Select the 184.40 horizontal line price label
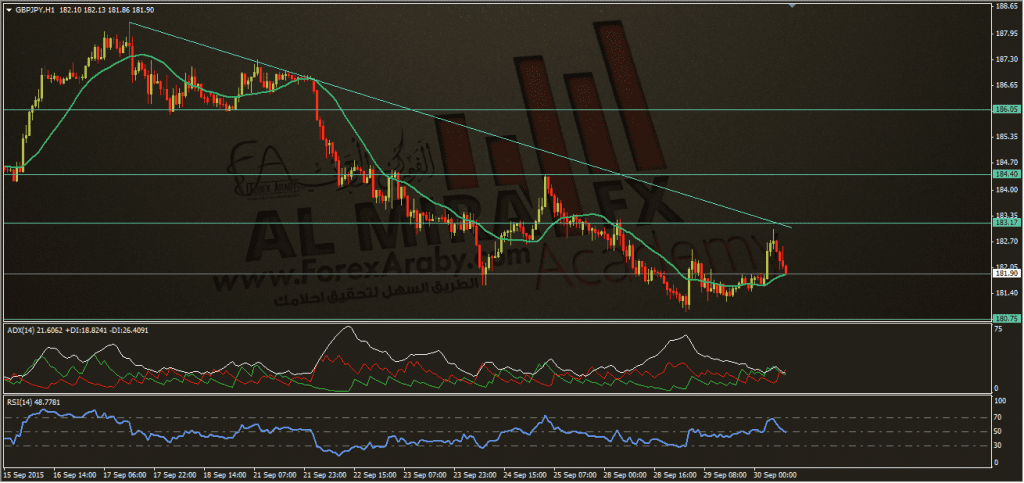Image resolution: width=1024 pixels, height=483 pixels. click(1006, 174)
